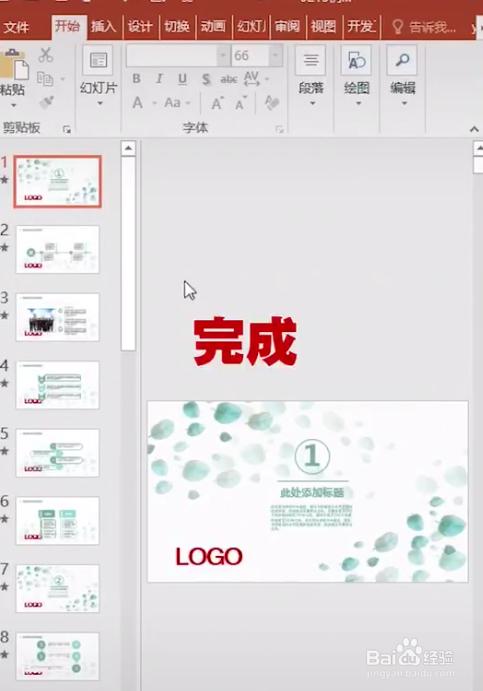The height and width of the screenshot is (691, 483).
Task: Click the Format Painter brush icon
Action: pyautogui.click(x=46, y=102)
